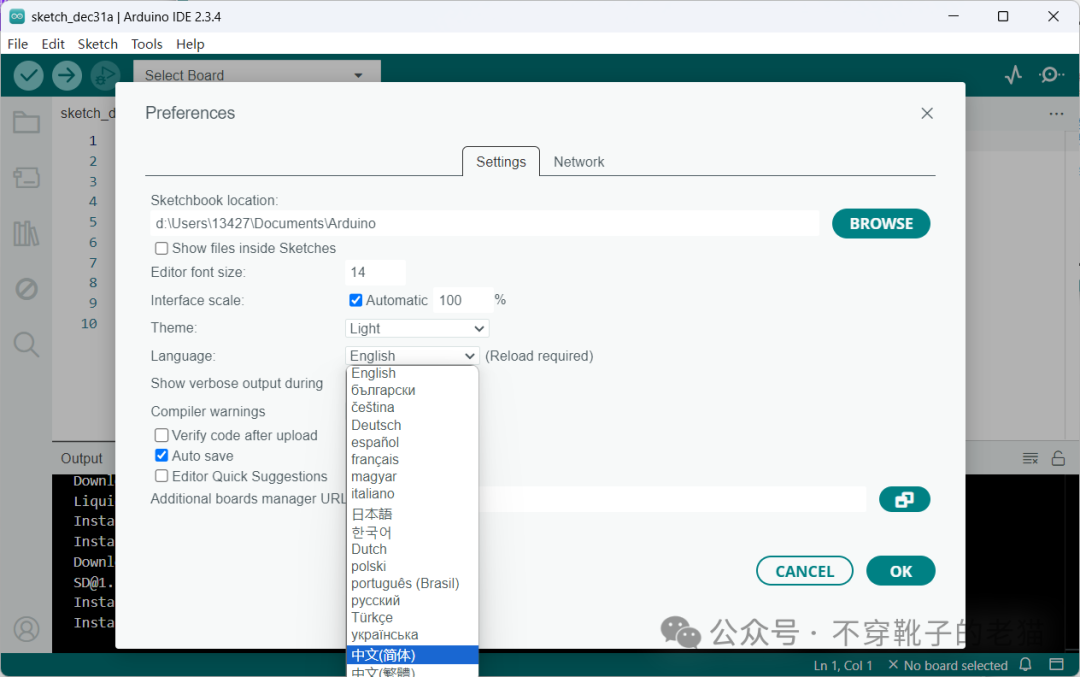Click the notifications bell in status bar
The height and width of the screenshot is (677, 1080).
pos(1025,665)
